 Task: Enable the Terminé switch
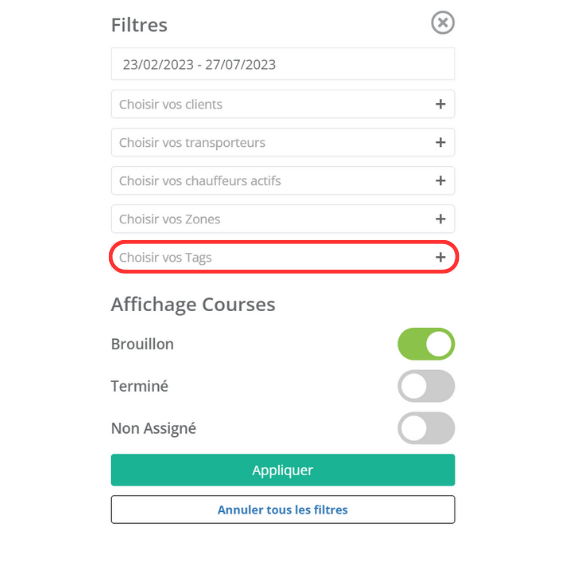pyautogui.click(x=426, y=386)
